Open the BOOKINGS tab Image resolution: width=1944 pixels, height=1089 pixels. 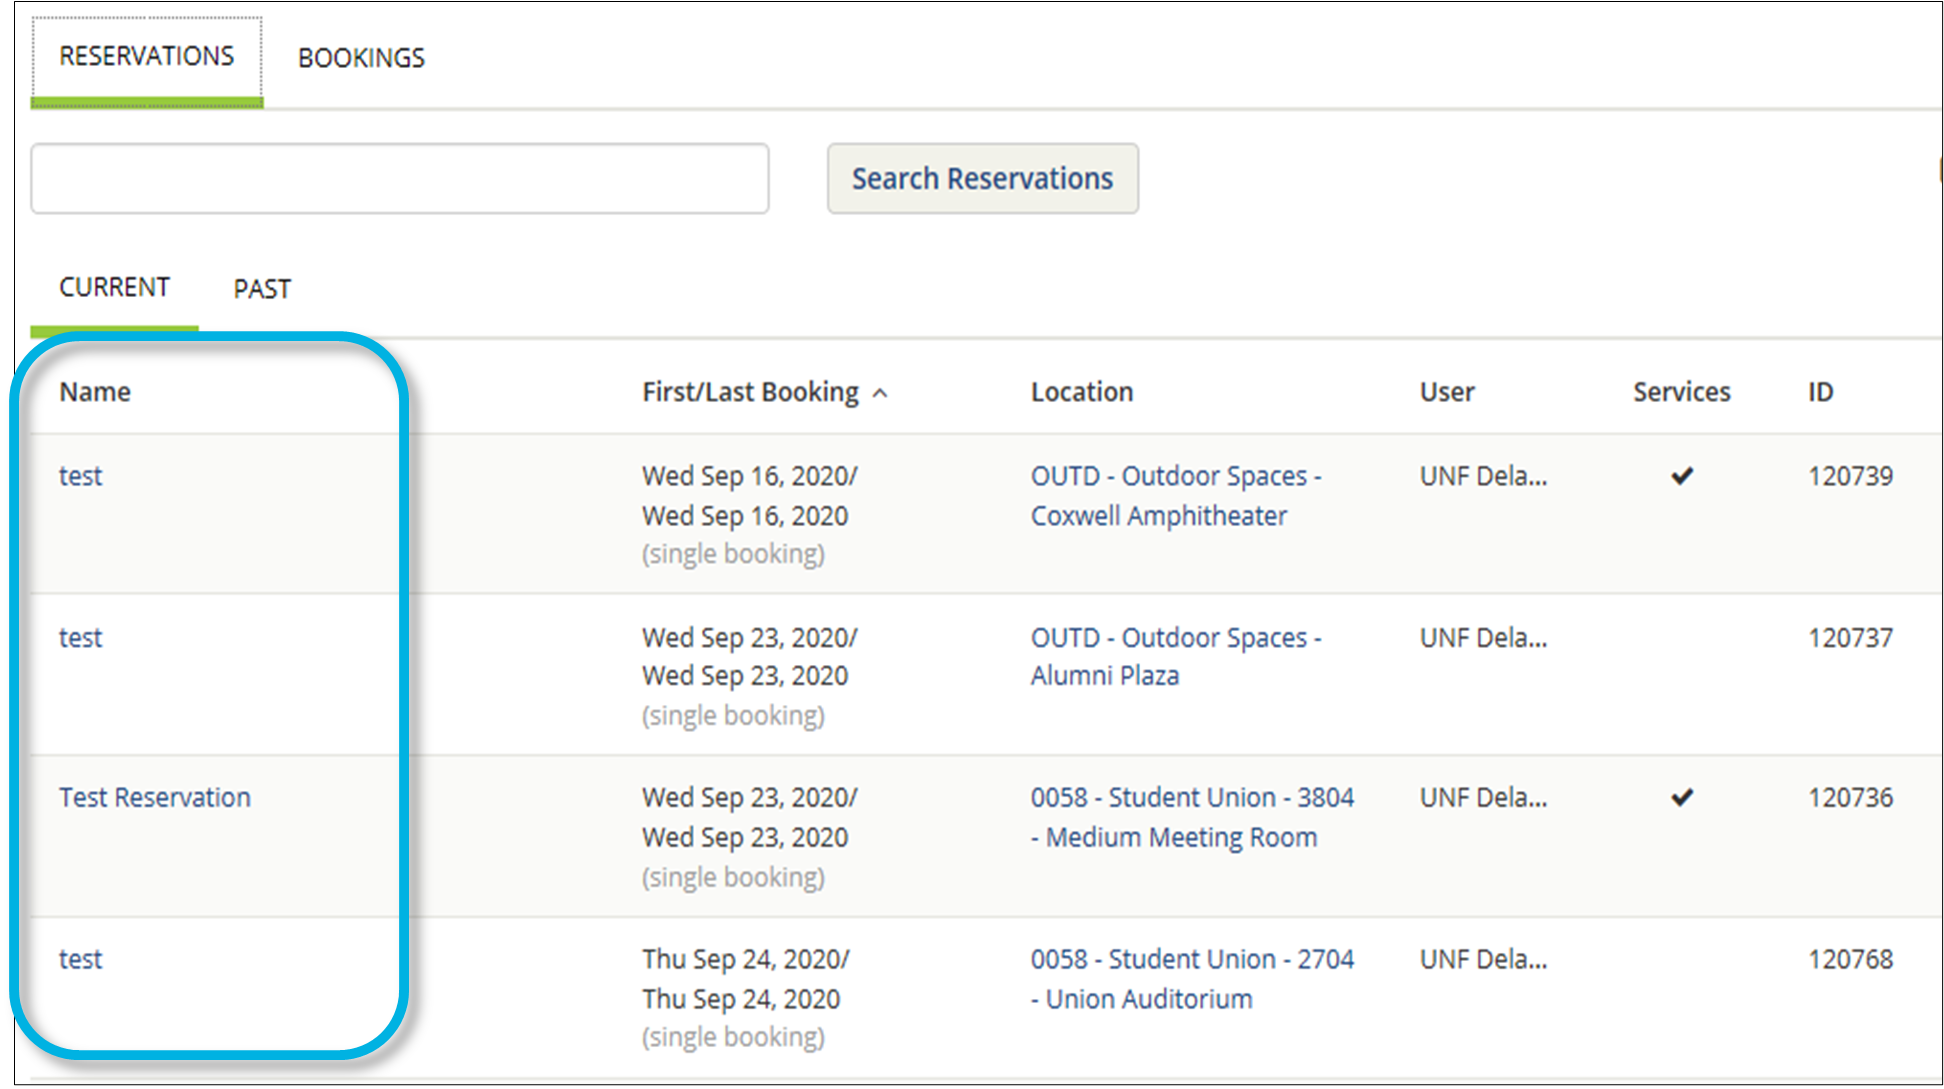[x=361, y=58]
